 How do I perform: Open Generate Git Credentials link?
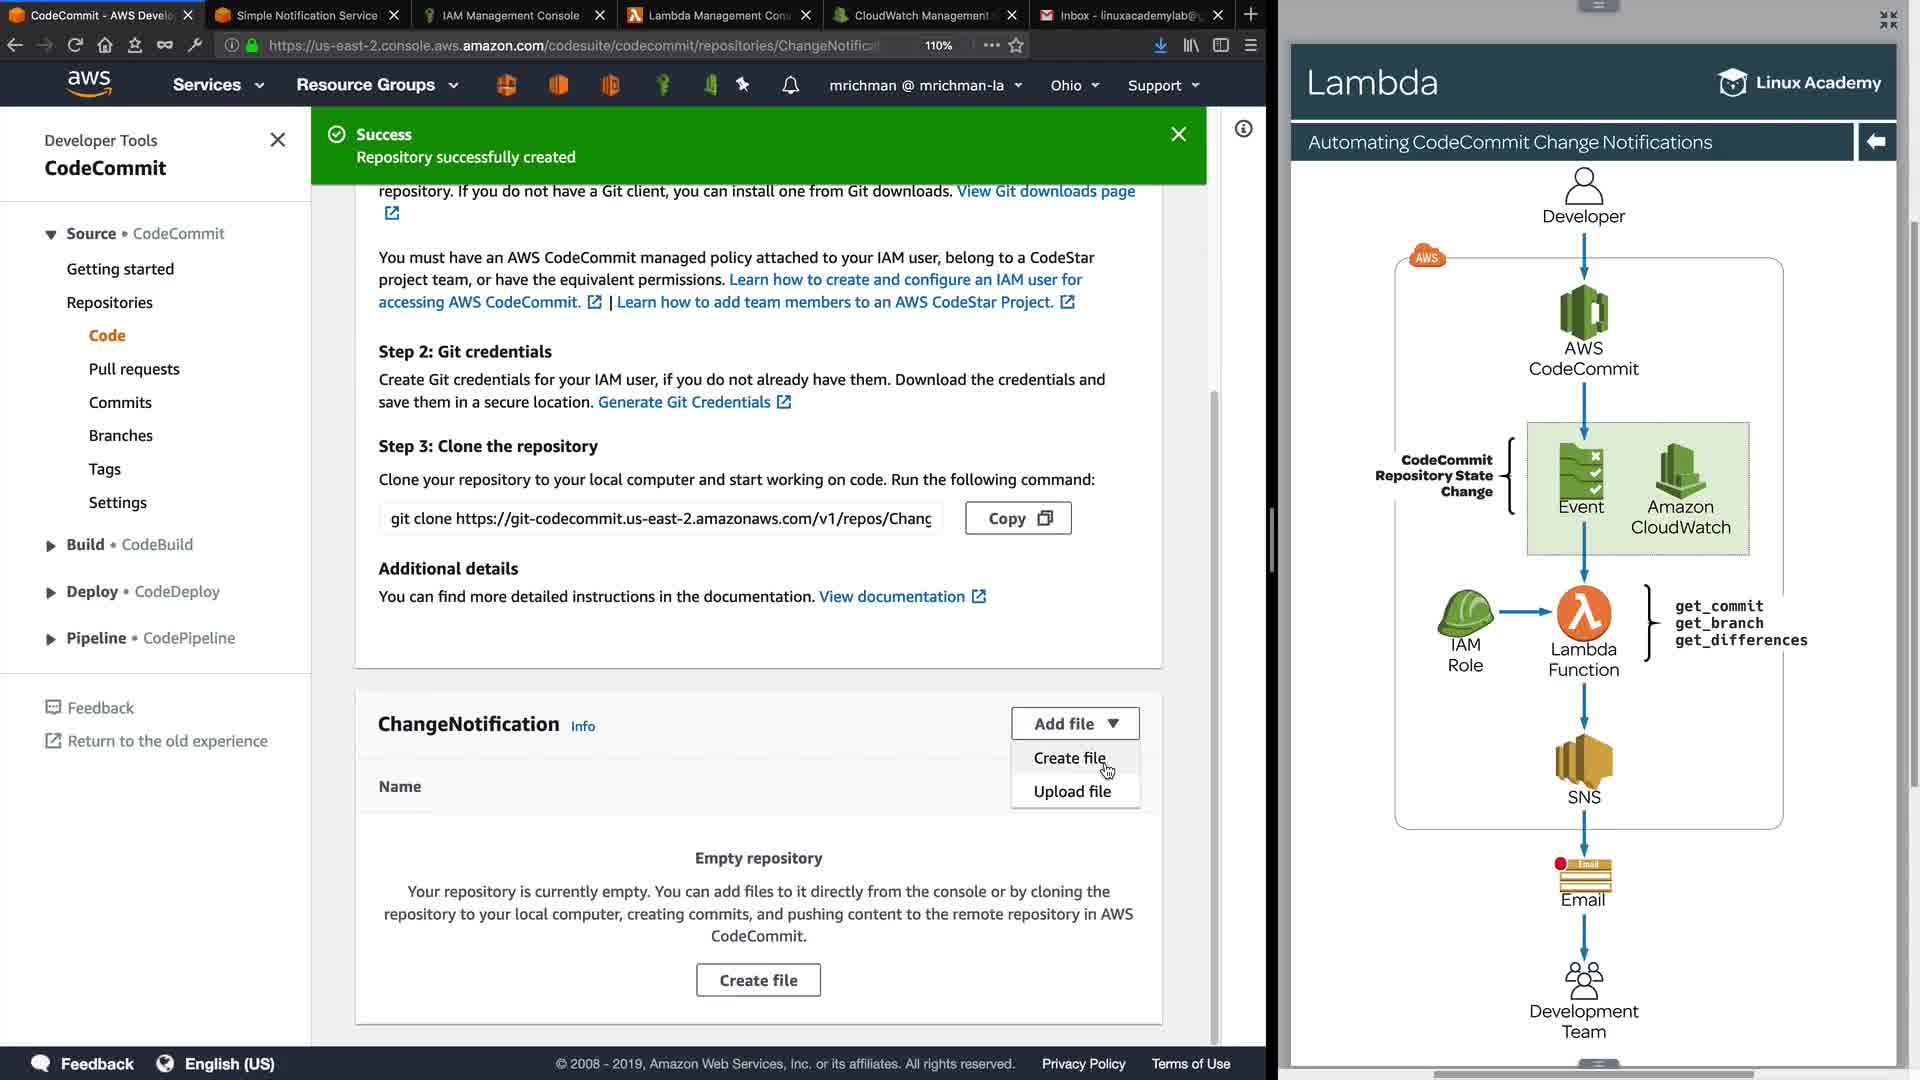[684, 402]
